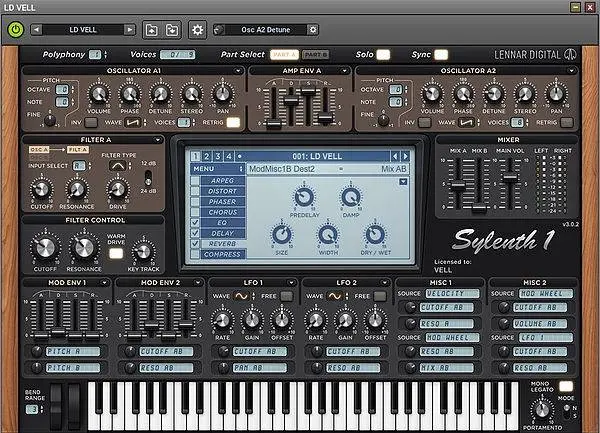Select display page tab 2
This screenshot has height=433, width=600.
click(x=207, y=156)
